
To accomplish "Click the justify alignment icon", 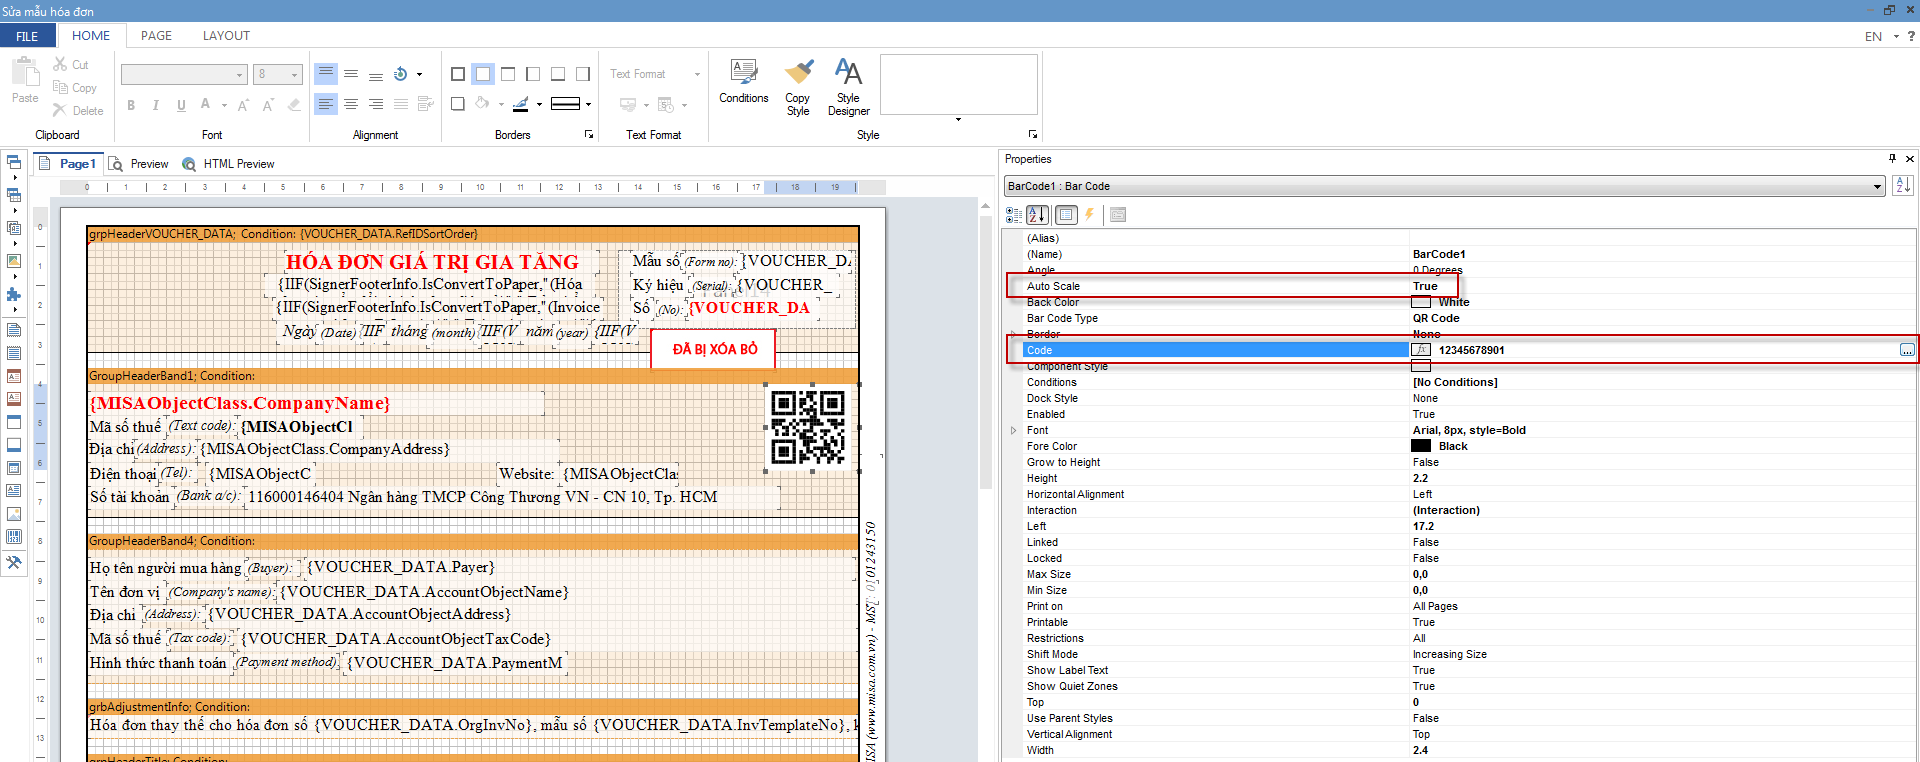I will click(x=401, y=104).
